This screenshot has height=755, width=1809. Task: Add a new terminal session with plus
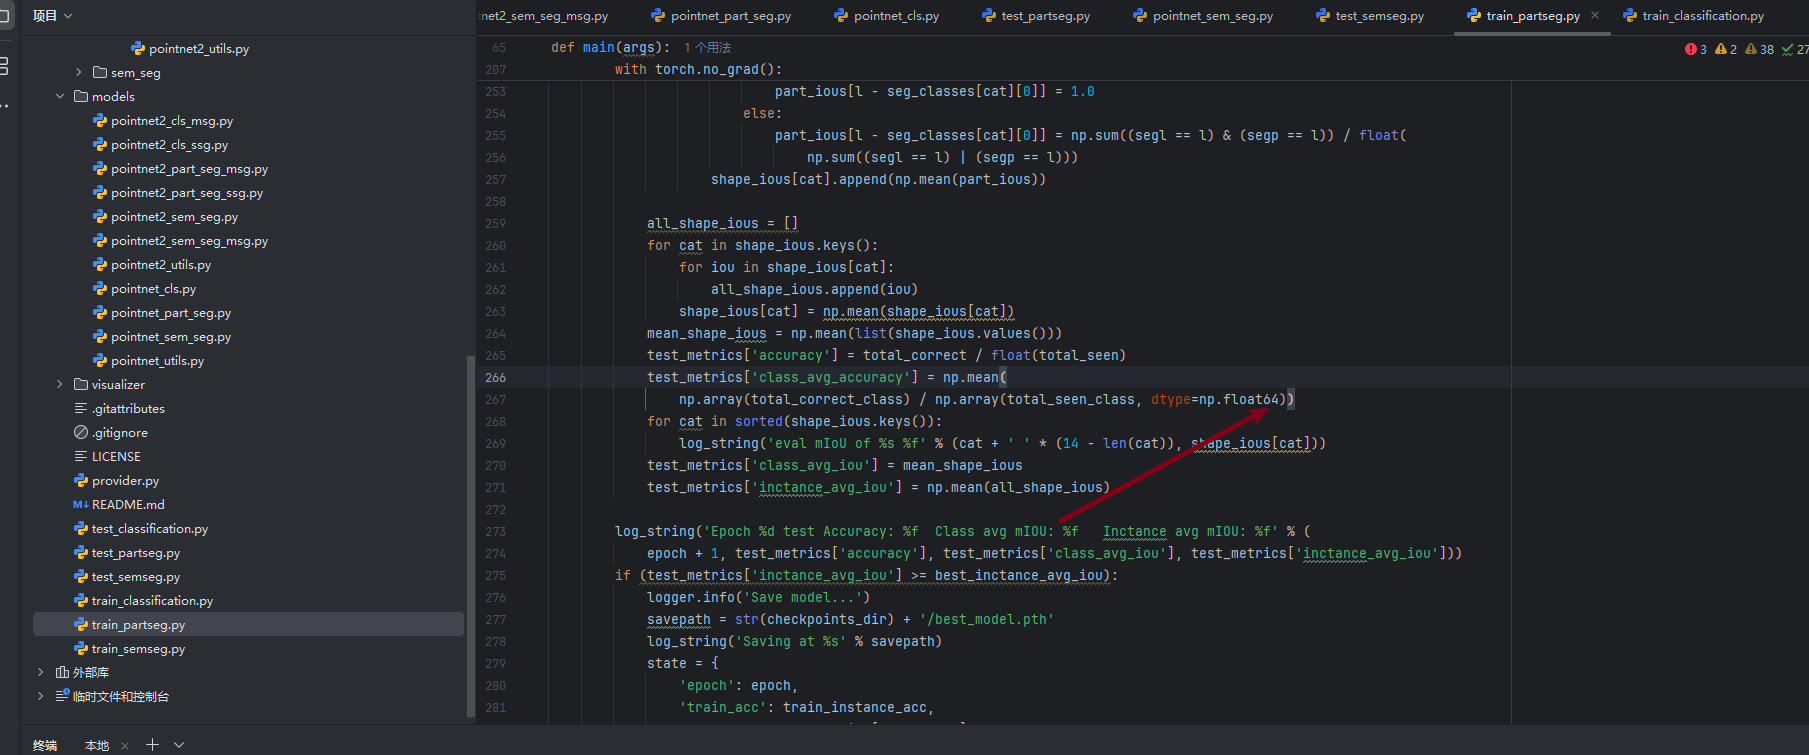152,744
